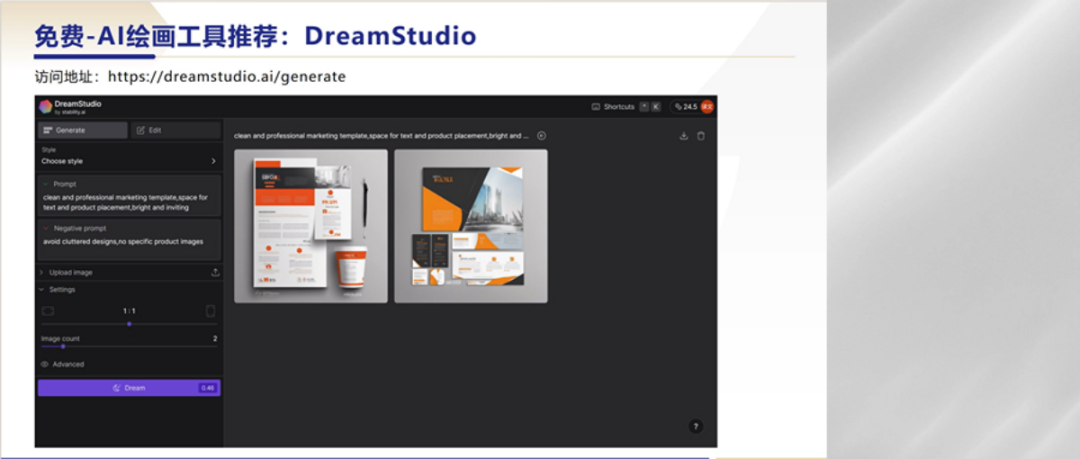Click the Shortcuts keyboard icon
The height and width of the screenshot is (459, 1080).
point(596,107)
